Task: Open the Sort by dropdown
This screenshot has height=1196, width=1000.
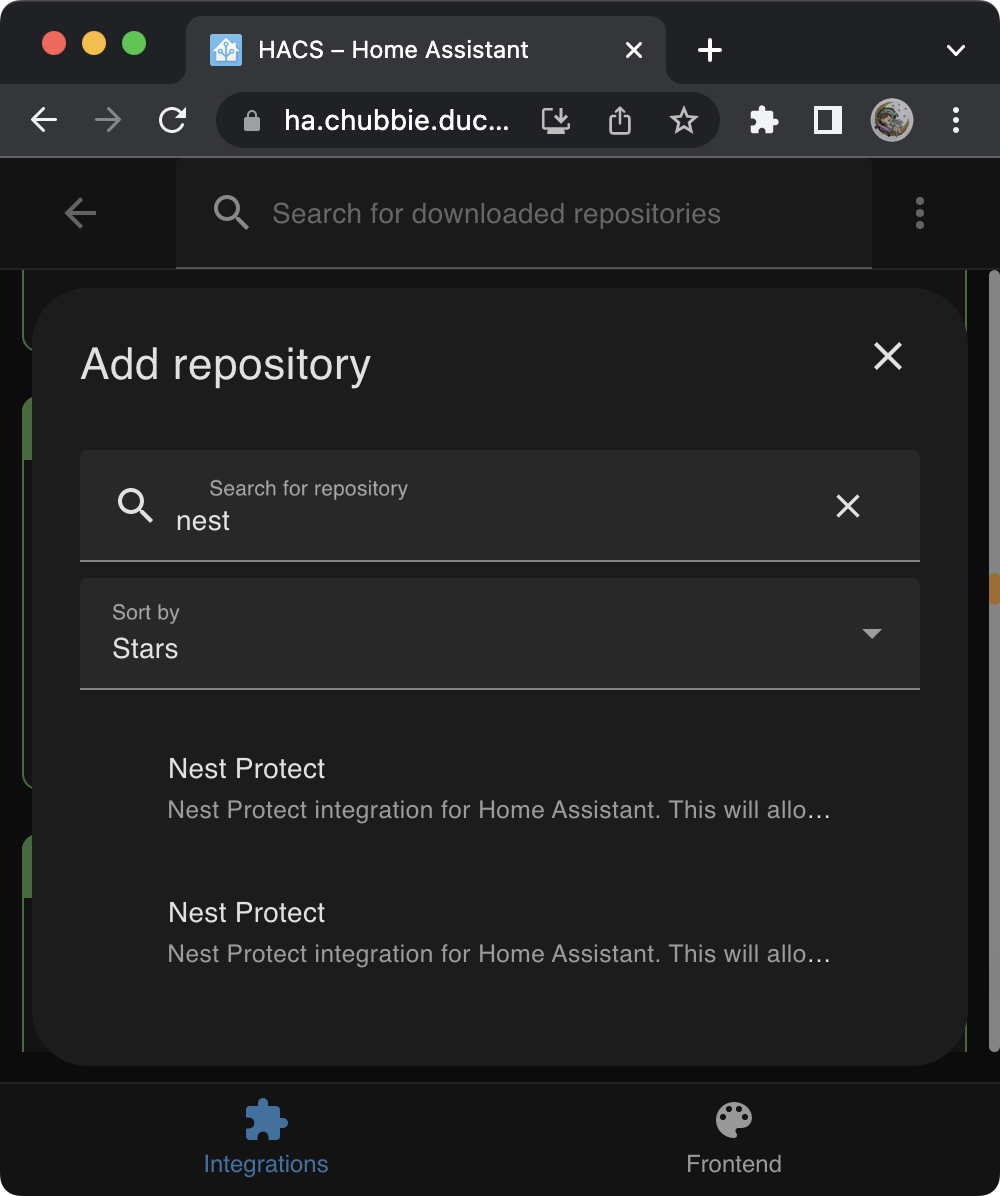Action: [x=500, y=633]
